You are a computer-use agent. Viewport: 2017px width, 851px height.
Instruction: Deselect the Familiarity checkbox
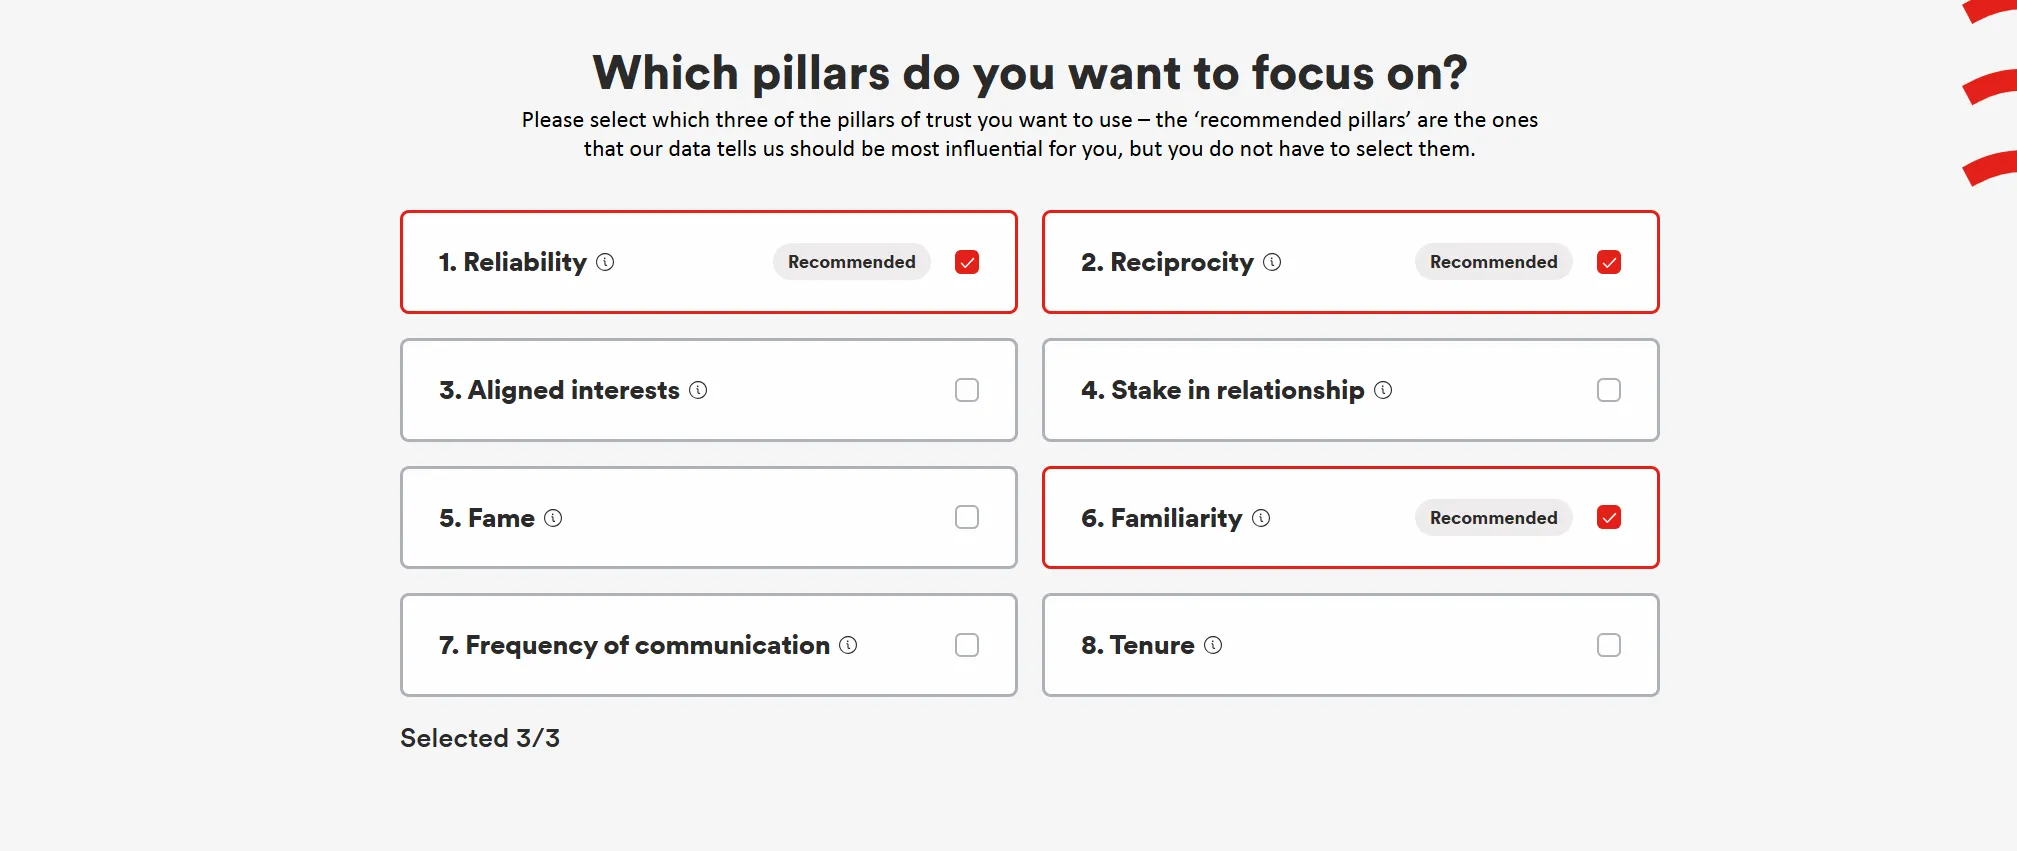1609,517
